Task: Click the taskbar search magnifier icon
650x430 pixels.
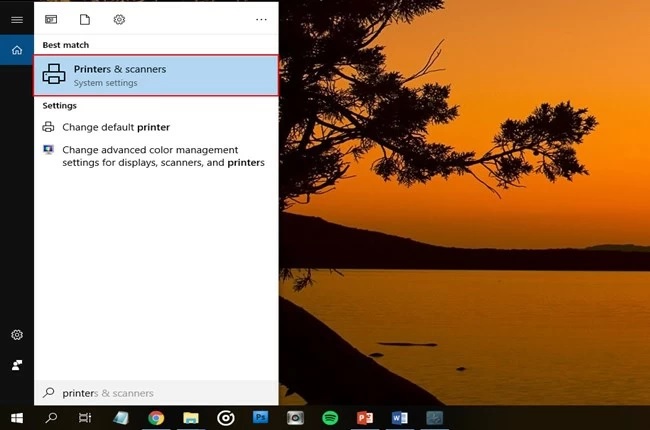Action: point(51,418)
